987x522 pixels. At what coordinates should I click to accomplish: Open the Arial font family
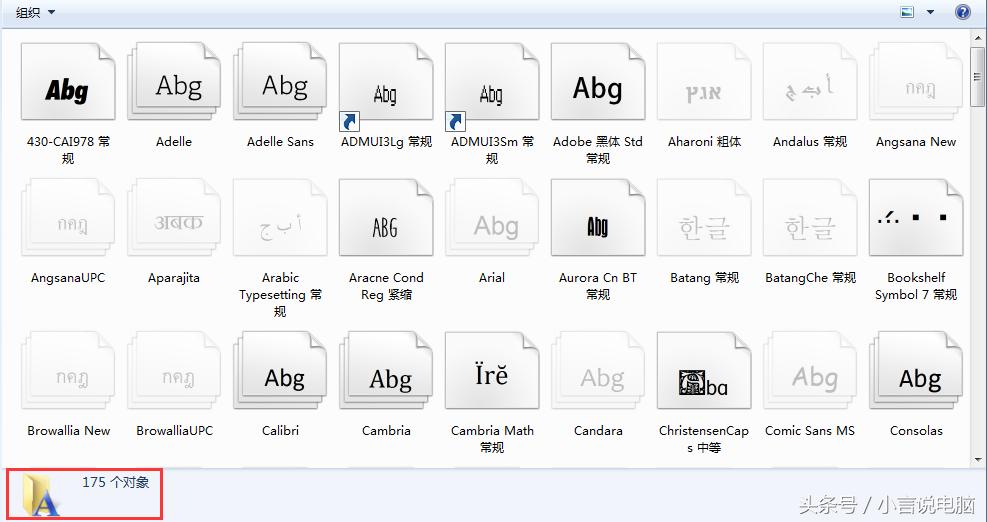pyautogui.click(x=492, y=225)
